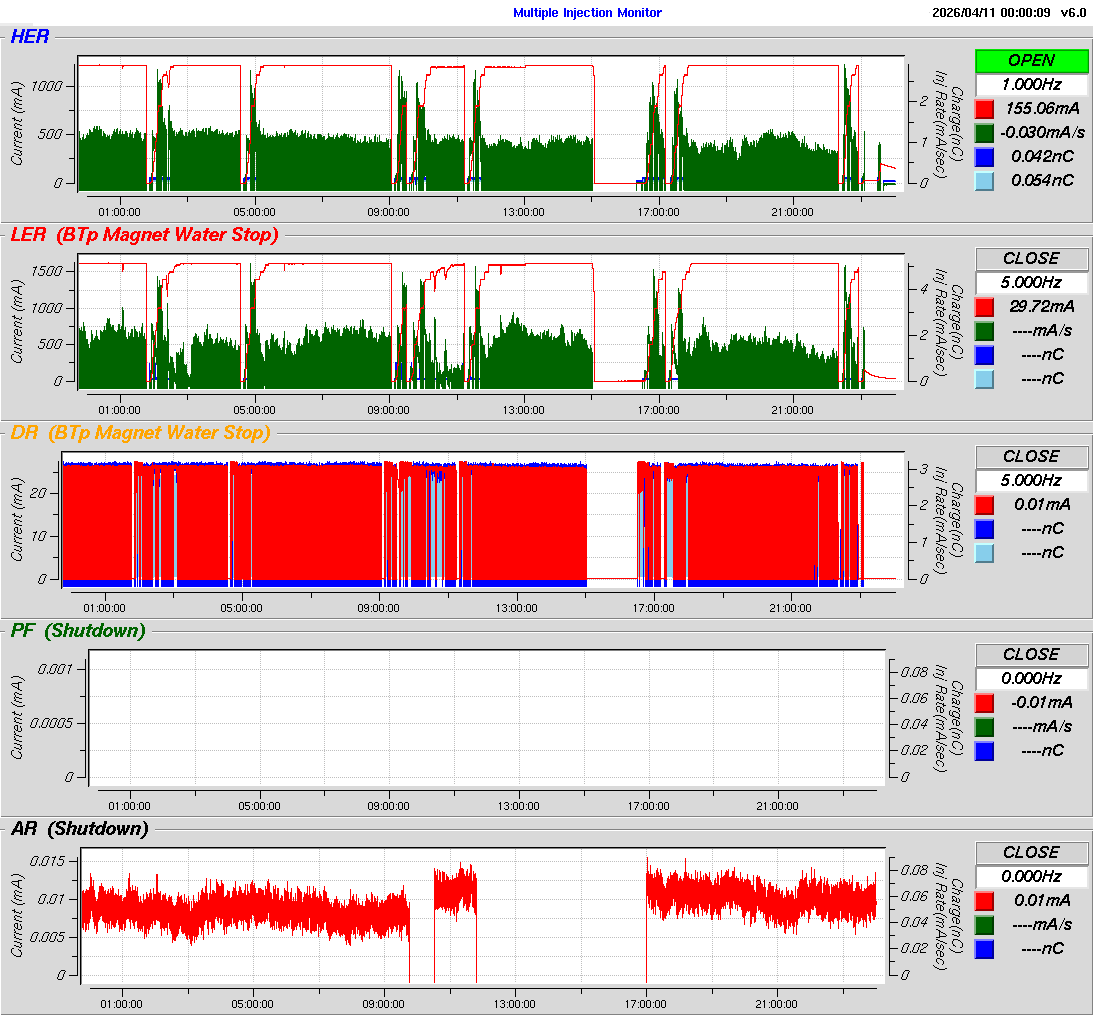1093x1015 pixels.
Task: Select the DR 5.000Hz rate field
Action: pyautogui.click(x=1031, y=480)
